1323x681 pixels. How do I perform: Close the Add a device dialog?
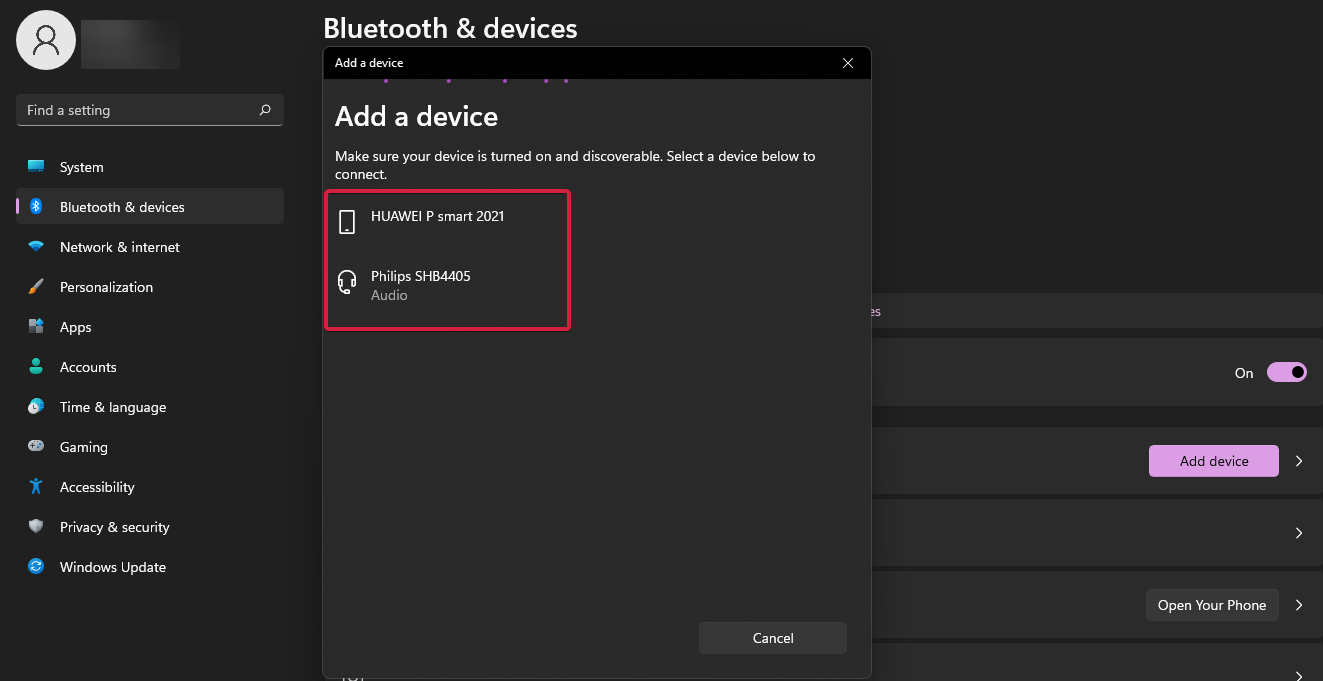click(x=848, y=63)
